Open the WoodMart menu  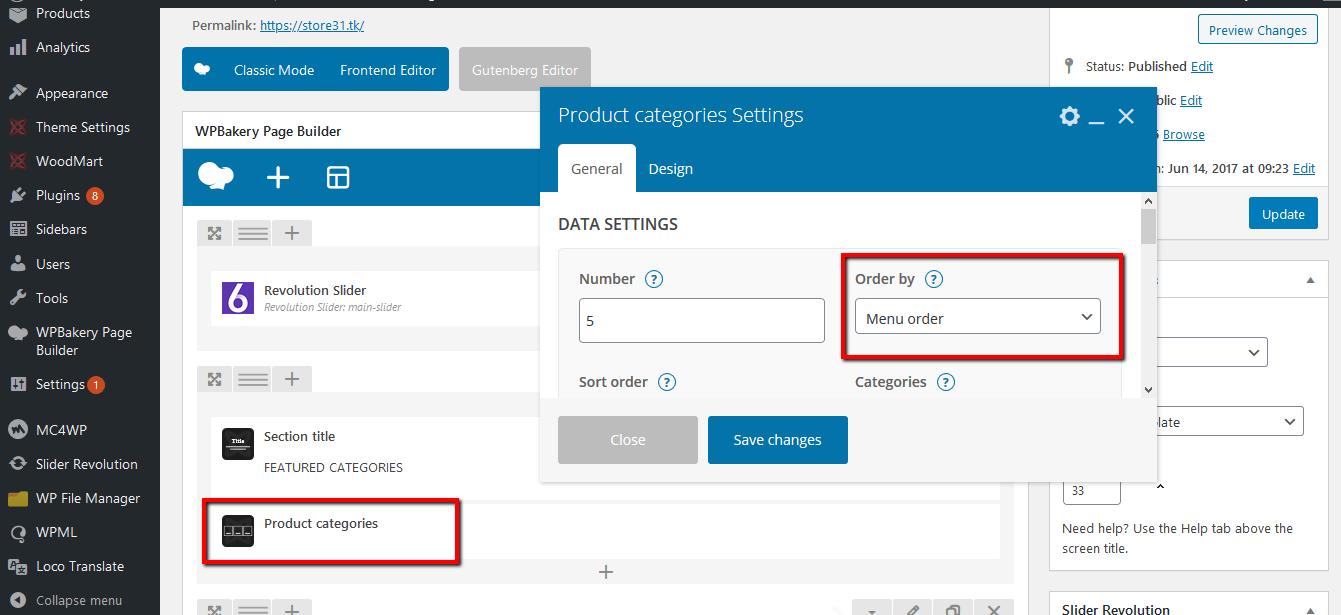coord(69,161)
